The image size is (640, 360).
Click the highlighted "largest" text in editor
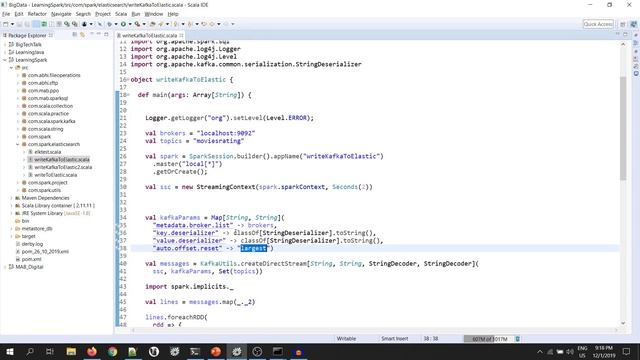click(x=253, y=248)
